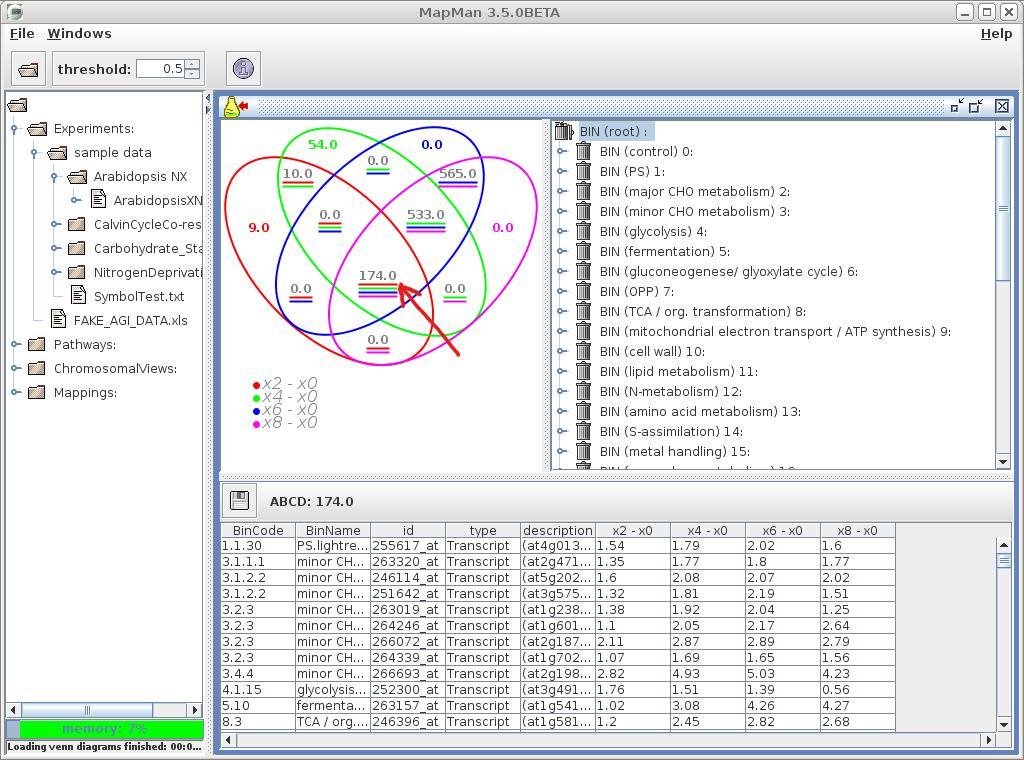Click the root folder icon atop tree
Viewport: 1024px width, 760px height.
pos(18,104)
